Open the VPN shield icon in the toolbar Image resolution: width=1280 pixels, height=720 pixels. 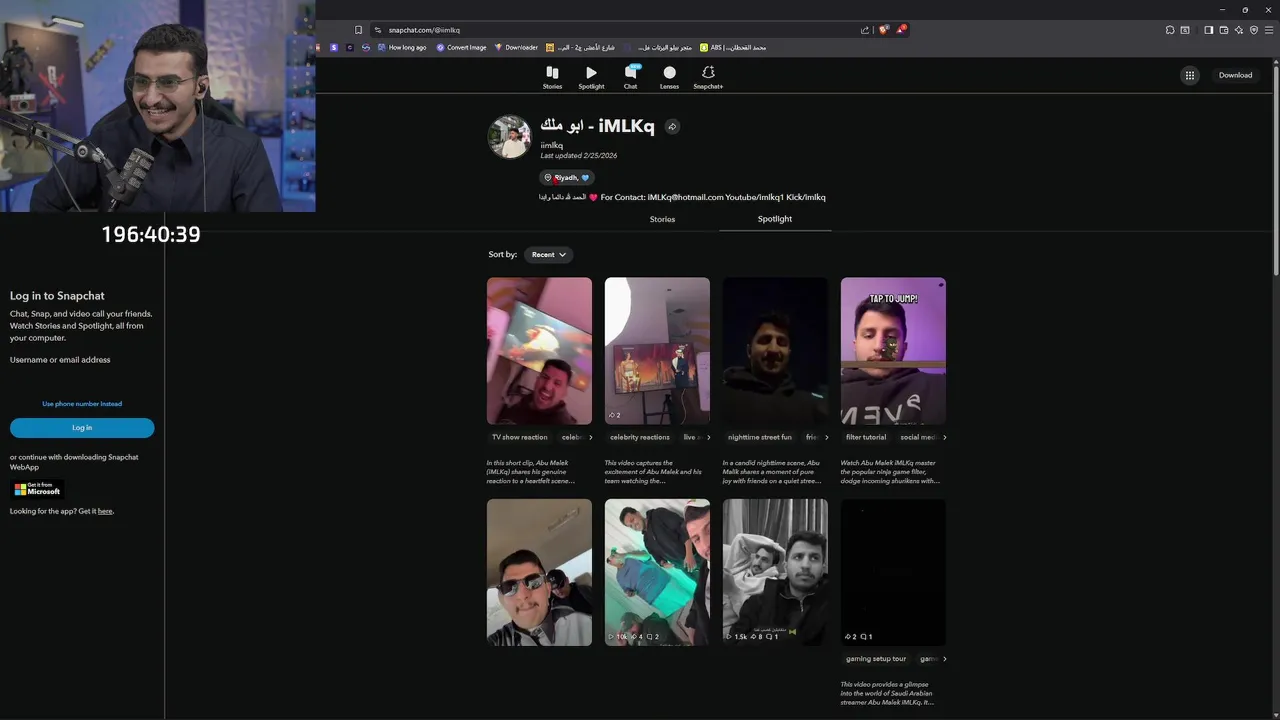[x=1254, y=30]
